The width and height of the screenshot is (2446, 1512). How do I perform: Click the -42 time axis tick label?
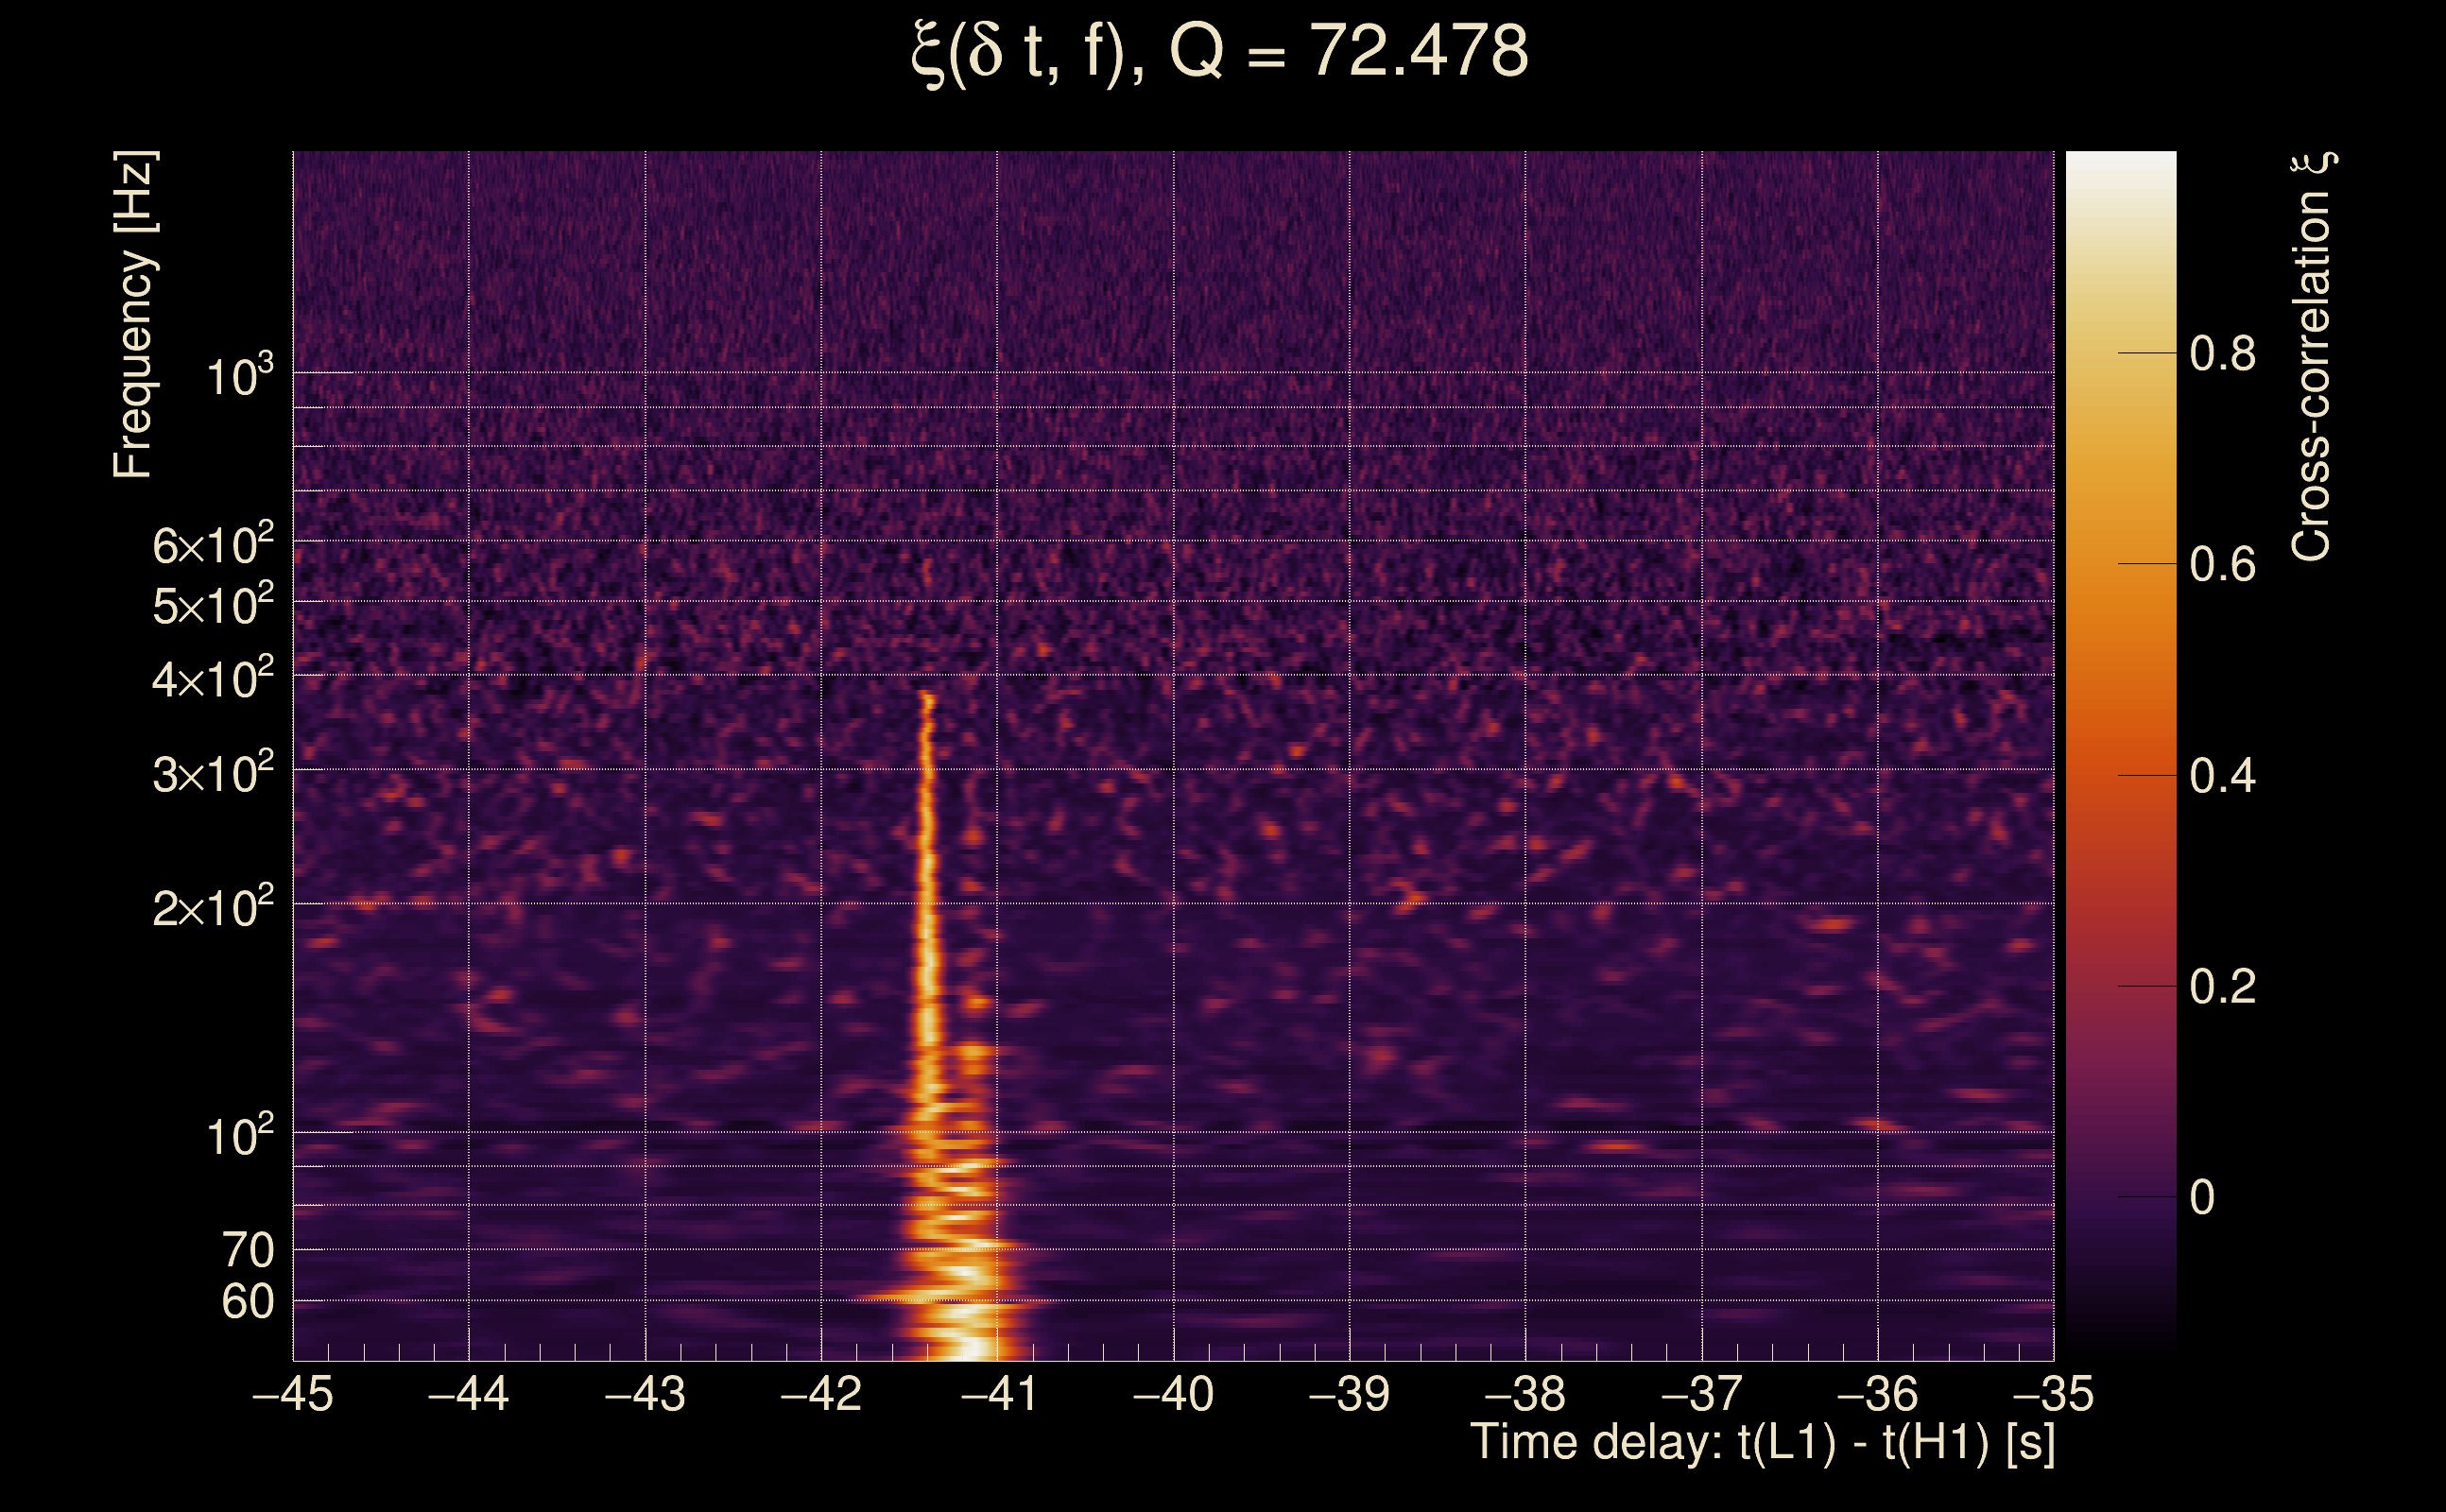[820, 1394]
